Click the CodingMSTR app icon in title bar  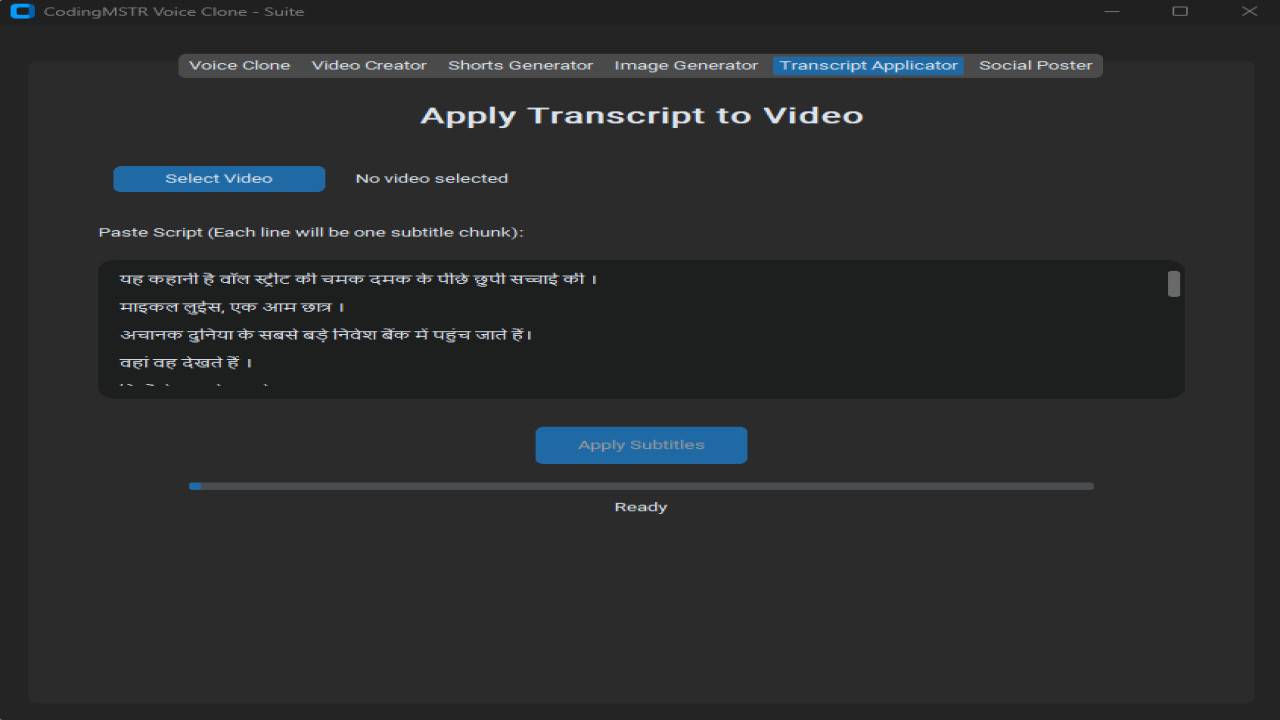22,12
